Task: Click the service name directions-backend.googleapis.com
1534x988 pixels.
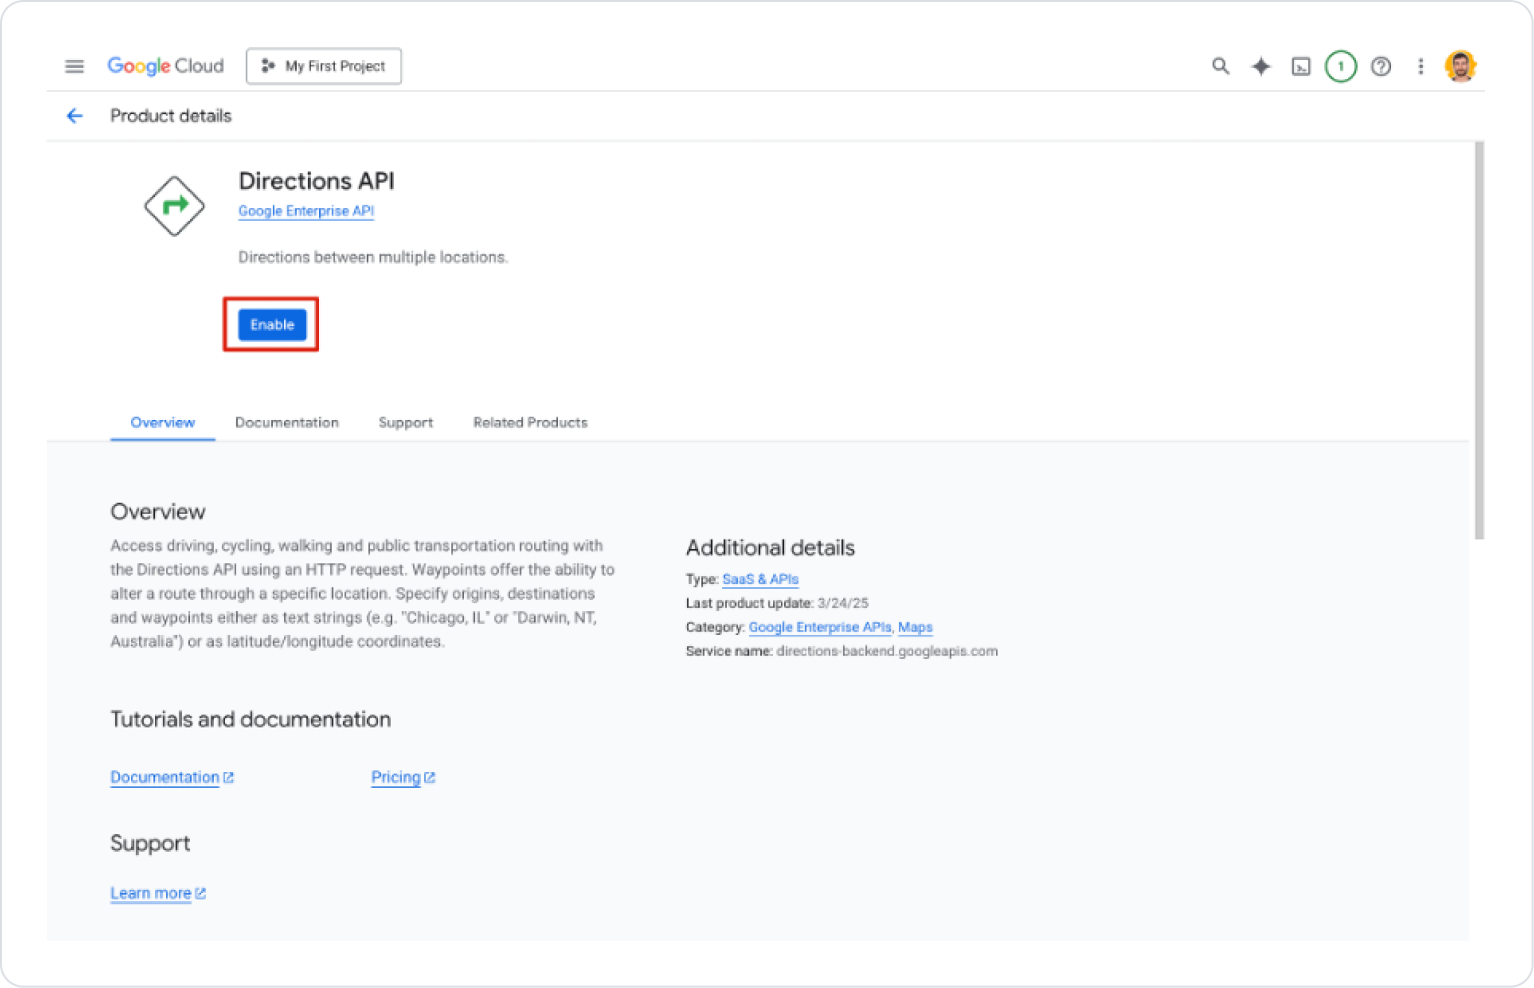Action: (887, 651)
